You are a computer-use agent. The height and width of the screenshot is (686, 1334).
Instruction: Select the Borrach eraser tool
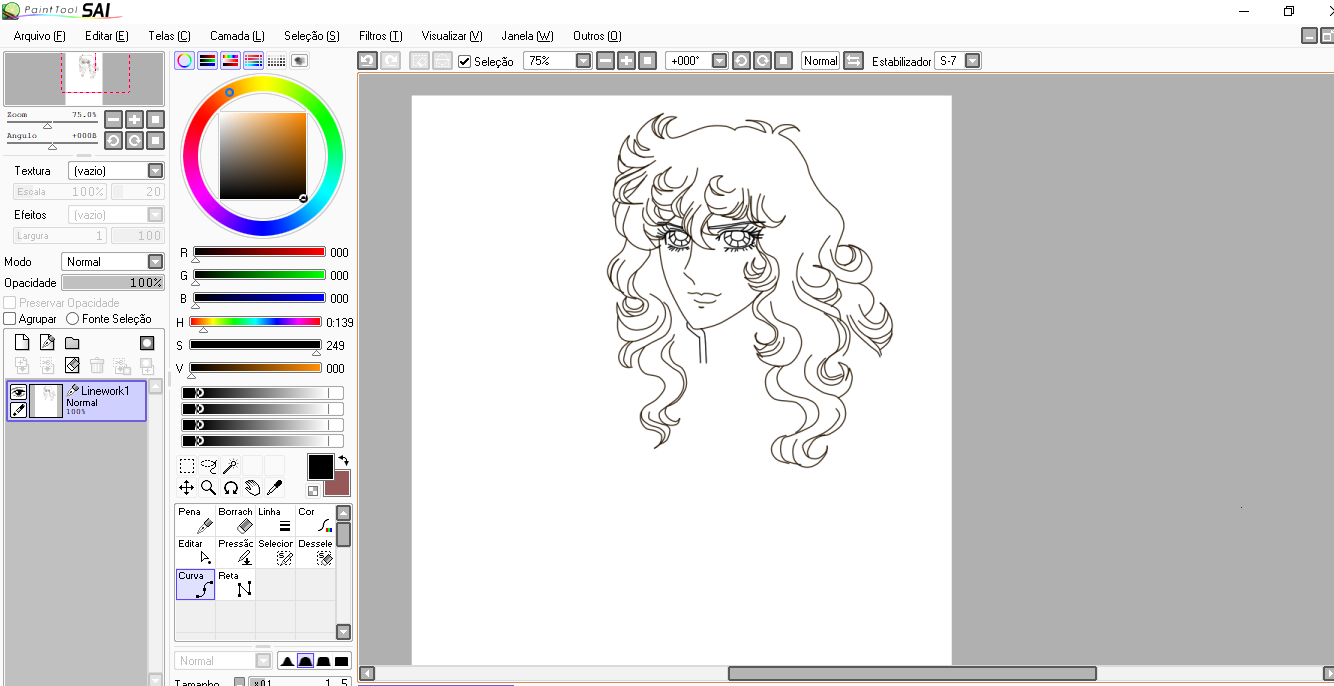[235, 521]
